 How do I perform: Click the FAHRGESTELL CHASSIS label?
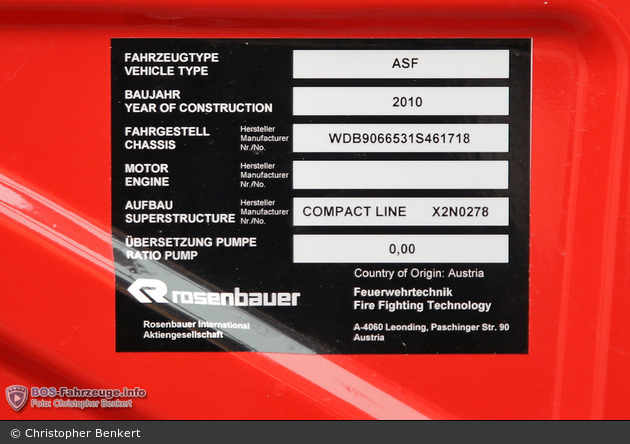pyautogui.click(x=167, y=138)
